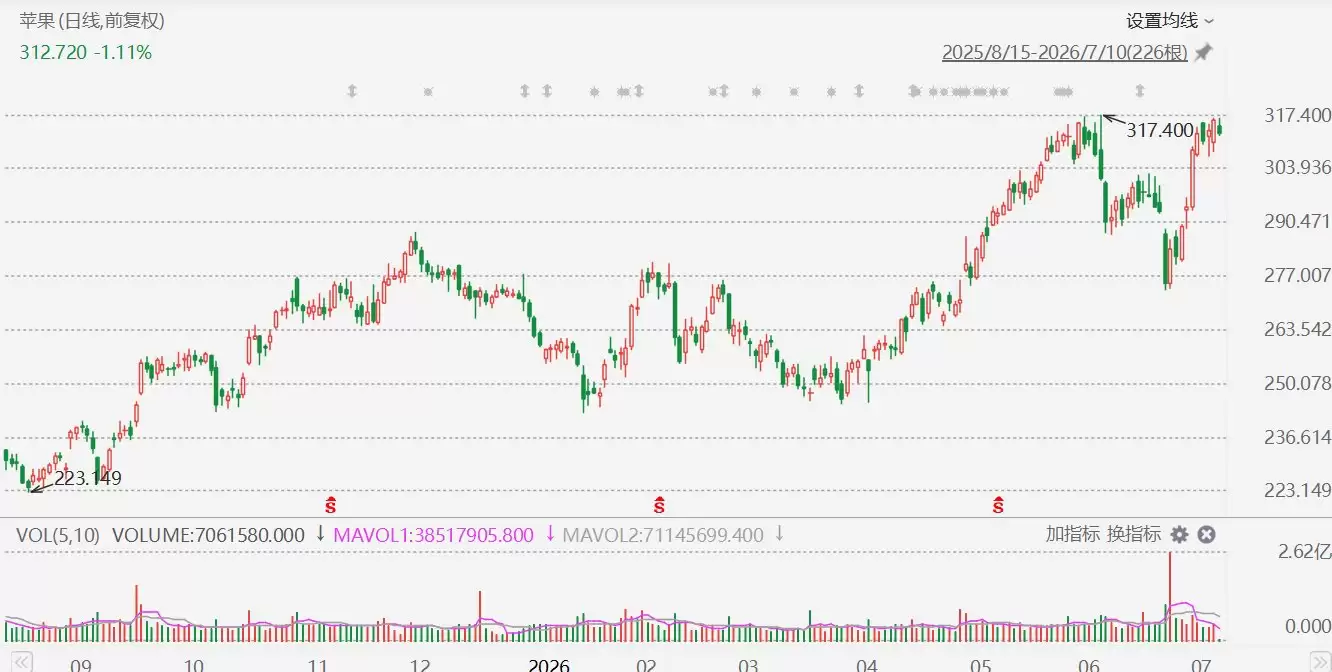
Task: Click the 223.149 low annotation beside arrow
Action: 88,478
